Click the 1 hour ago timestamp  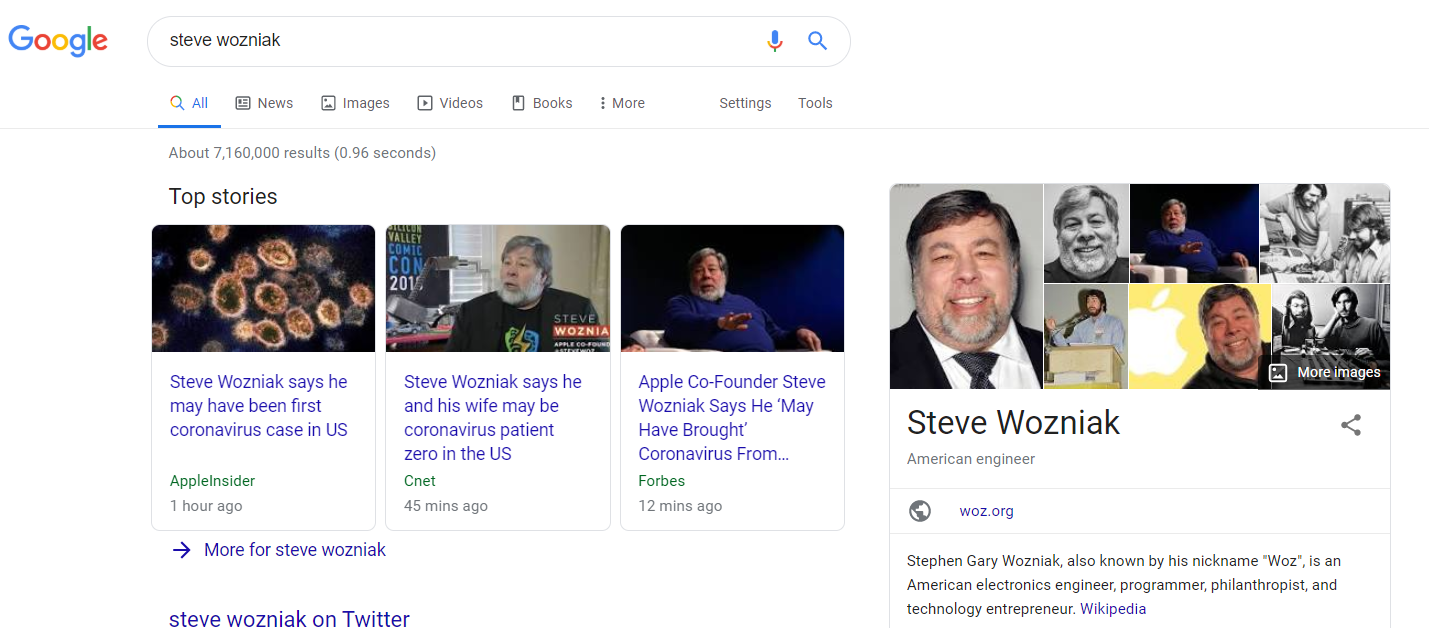pyautogui.click(x=206, y=506)
